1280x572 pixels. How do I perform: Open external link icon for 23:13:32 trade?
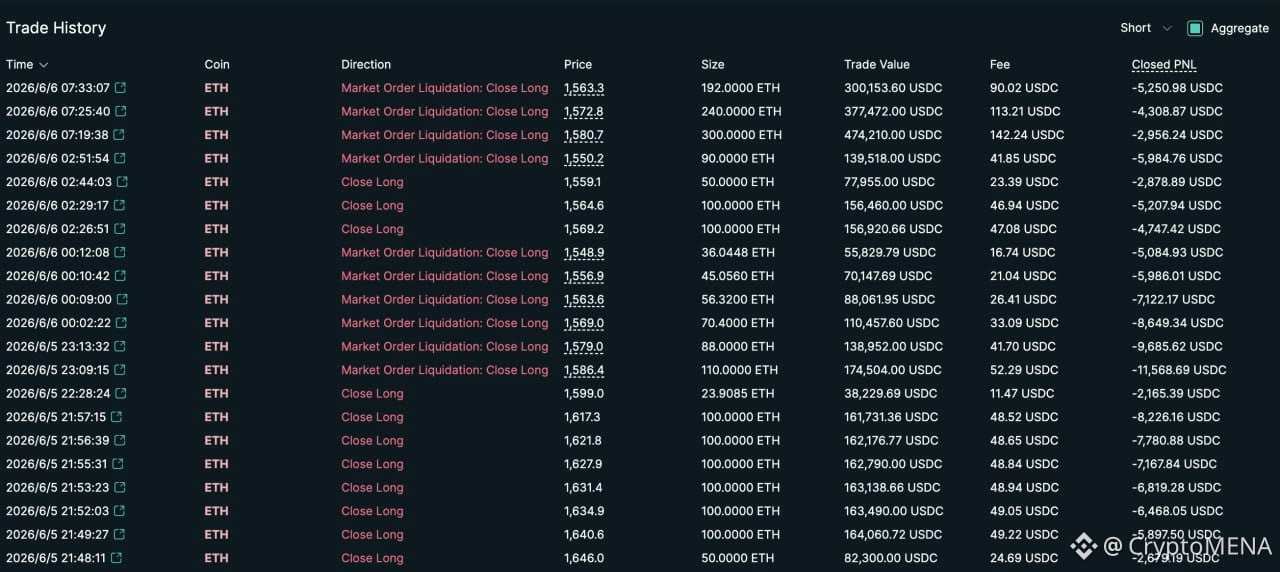tap(120, 346)
